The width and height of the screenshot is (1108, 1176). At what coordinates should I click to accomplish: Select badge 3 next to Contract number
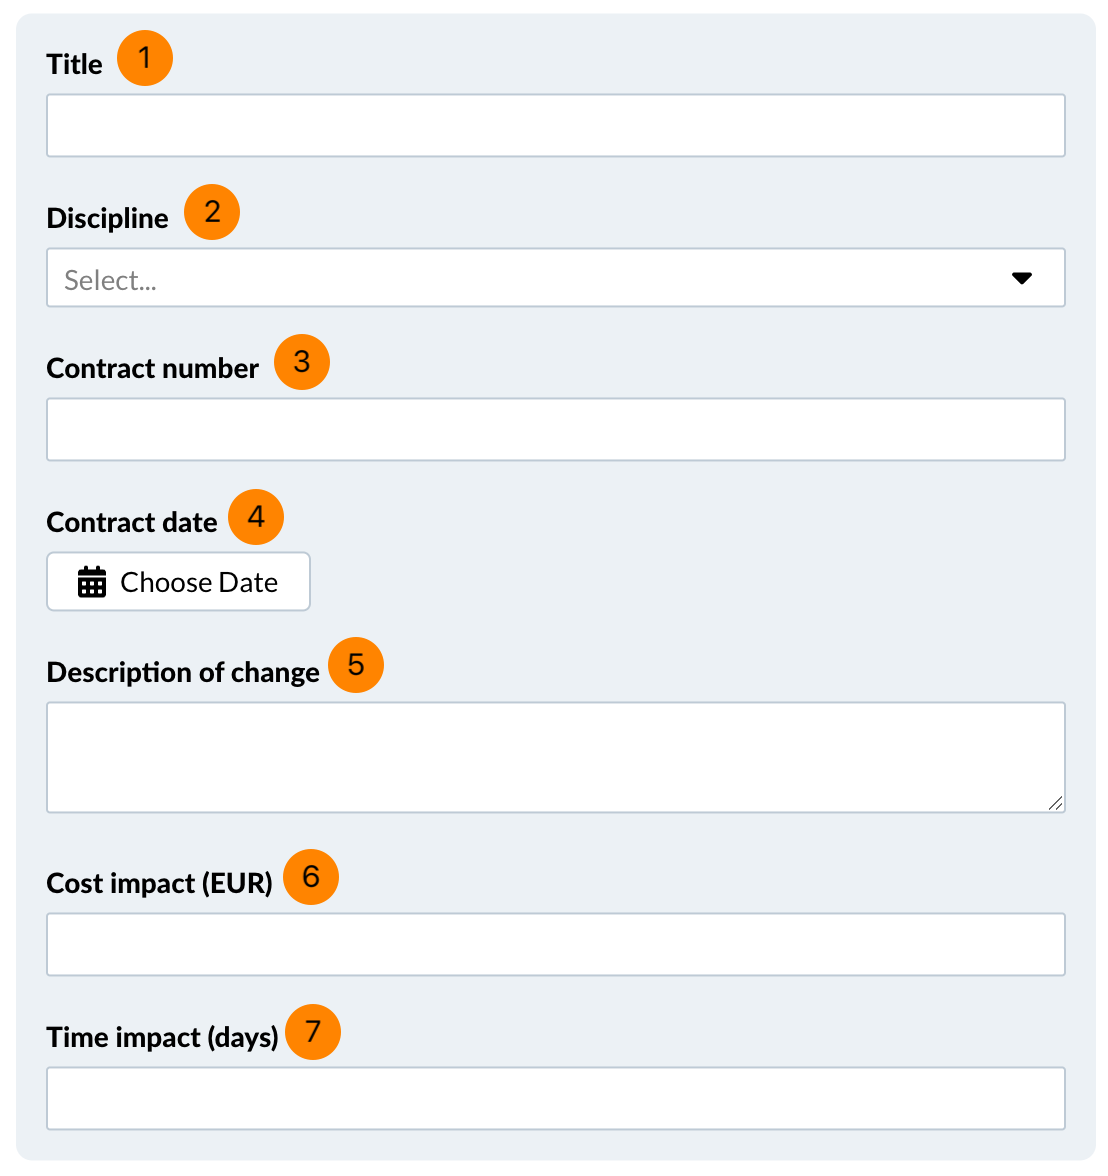[302, 362]
